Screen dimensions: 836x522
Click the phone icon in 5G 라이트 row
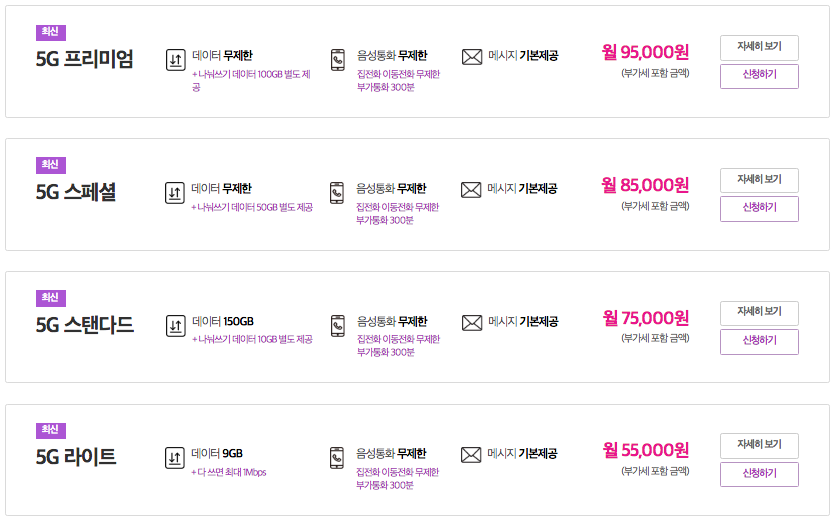(x=337, y=458)
